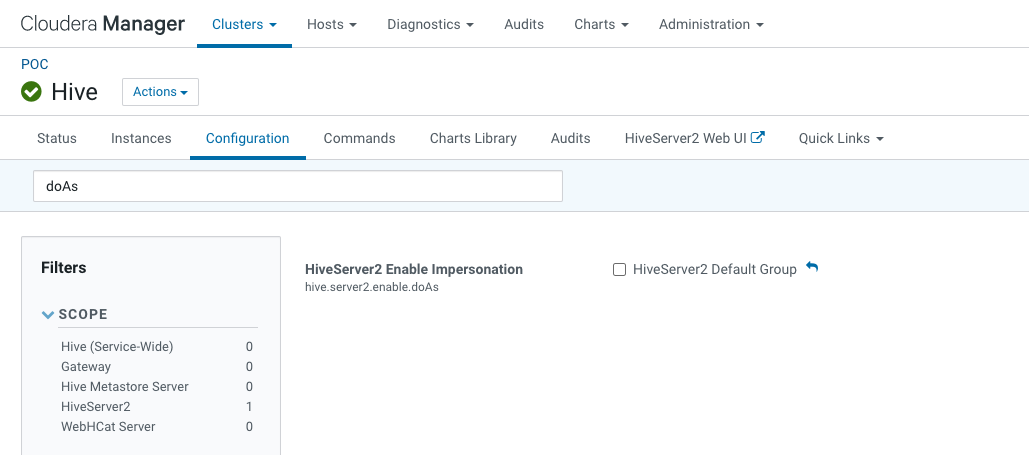Viewport: 1029px width, 455px height.
Task: Go to Audits in the top navigation bar
Action: coord(524,24)
